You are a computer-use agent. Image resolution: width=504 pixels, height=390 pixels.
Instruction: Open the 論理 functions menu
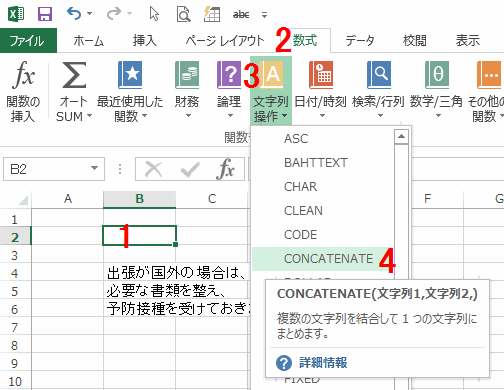pos(229,91)
